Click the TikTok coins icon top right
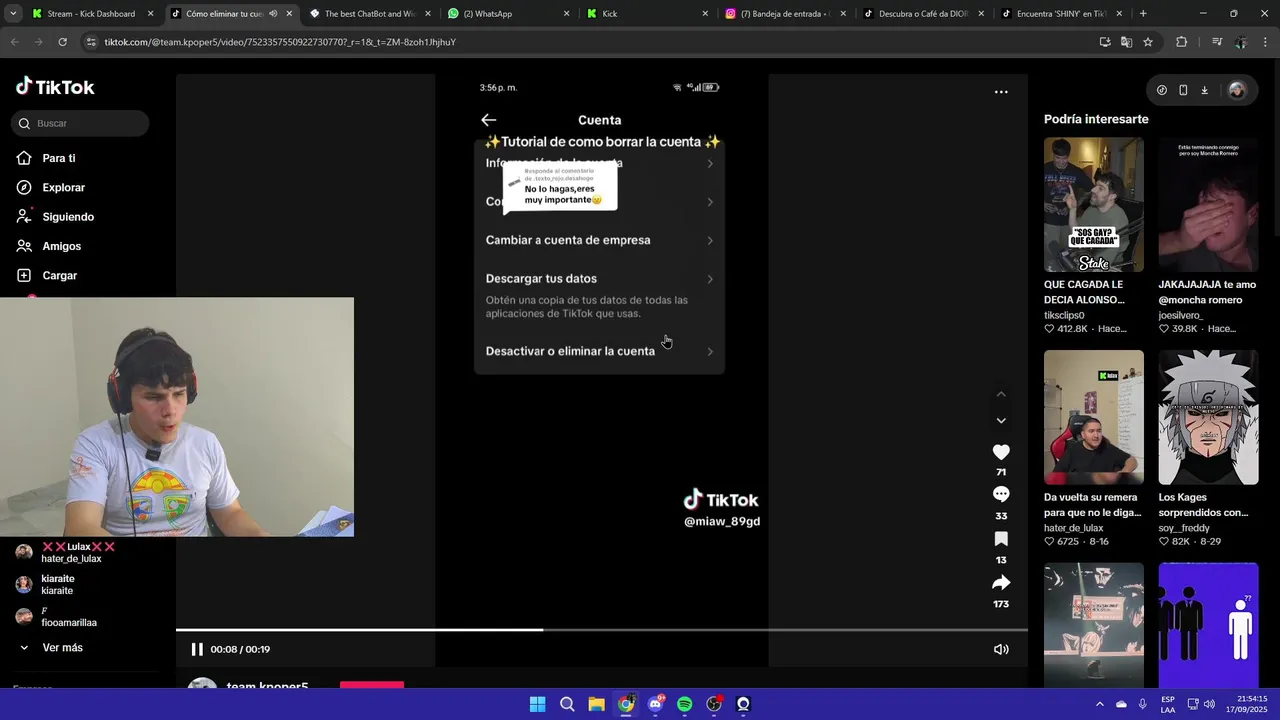The width and height of the screenshot is (1280, 720). pos(1161,90)
